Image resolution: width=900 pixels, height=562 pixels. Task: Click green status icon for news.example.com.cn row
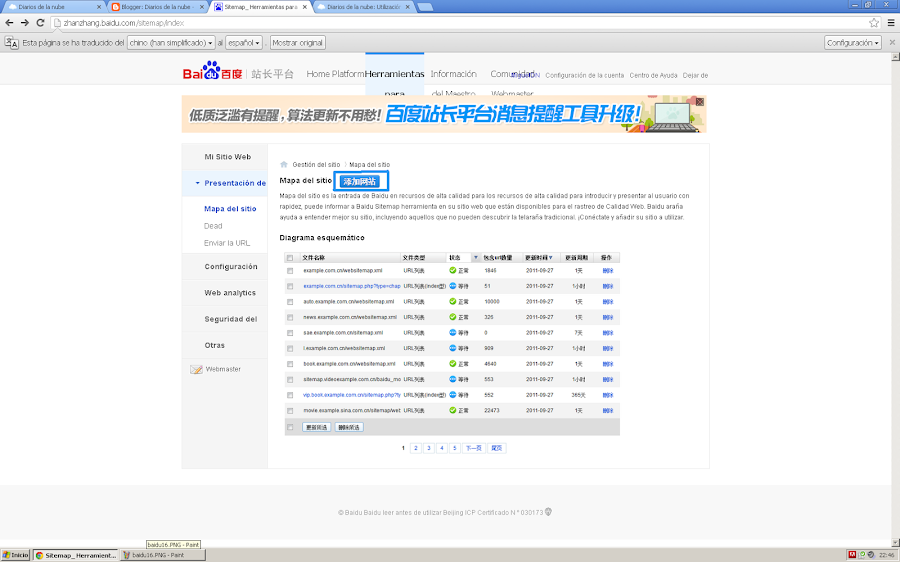tap(452, 317)
